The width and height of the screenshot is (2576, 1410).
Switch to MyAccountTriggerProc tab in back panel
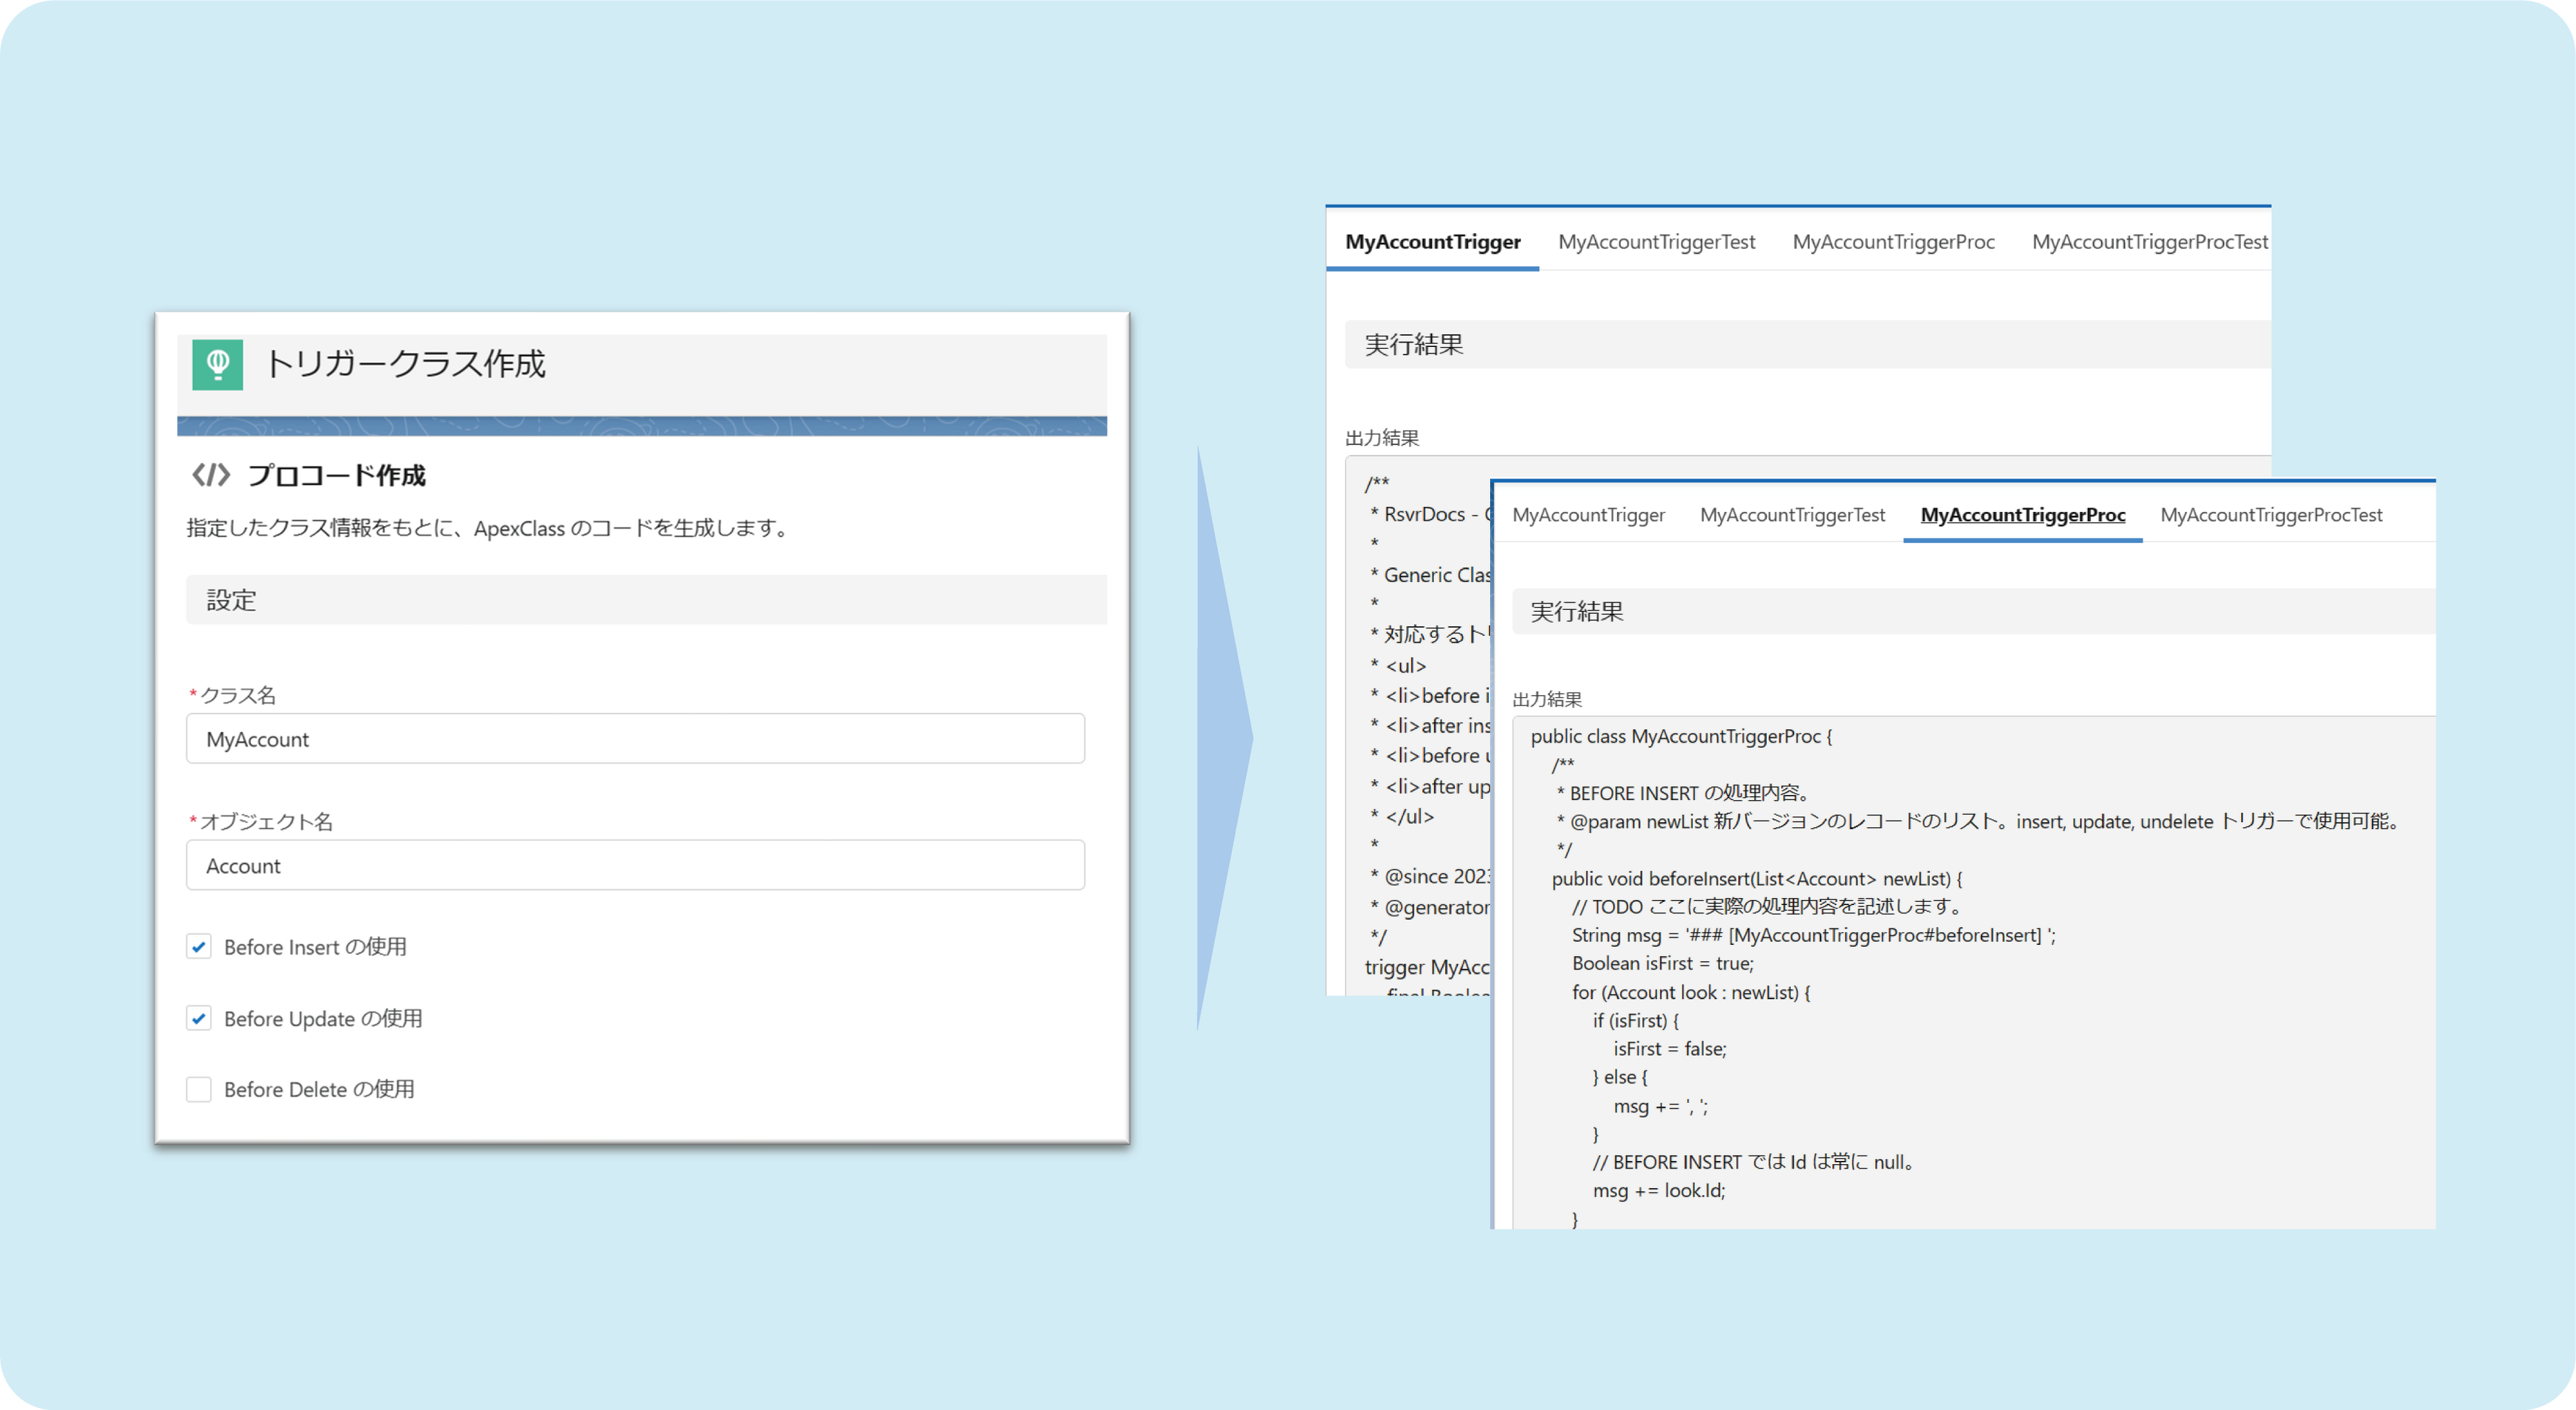(x=1893, y=242)
